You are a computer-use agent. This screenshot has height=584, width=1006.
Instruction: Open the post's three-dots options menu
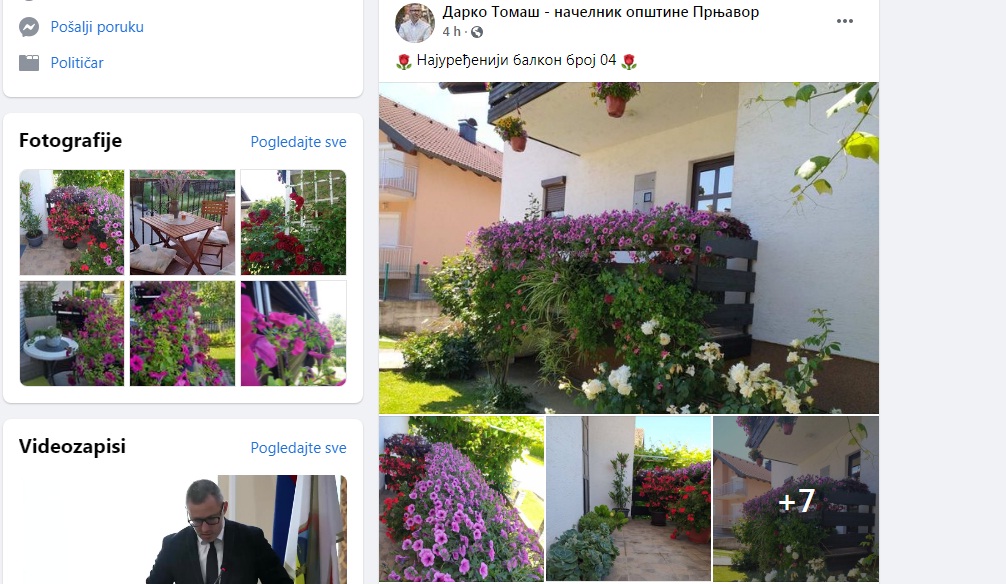coord(844,21)
